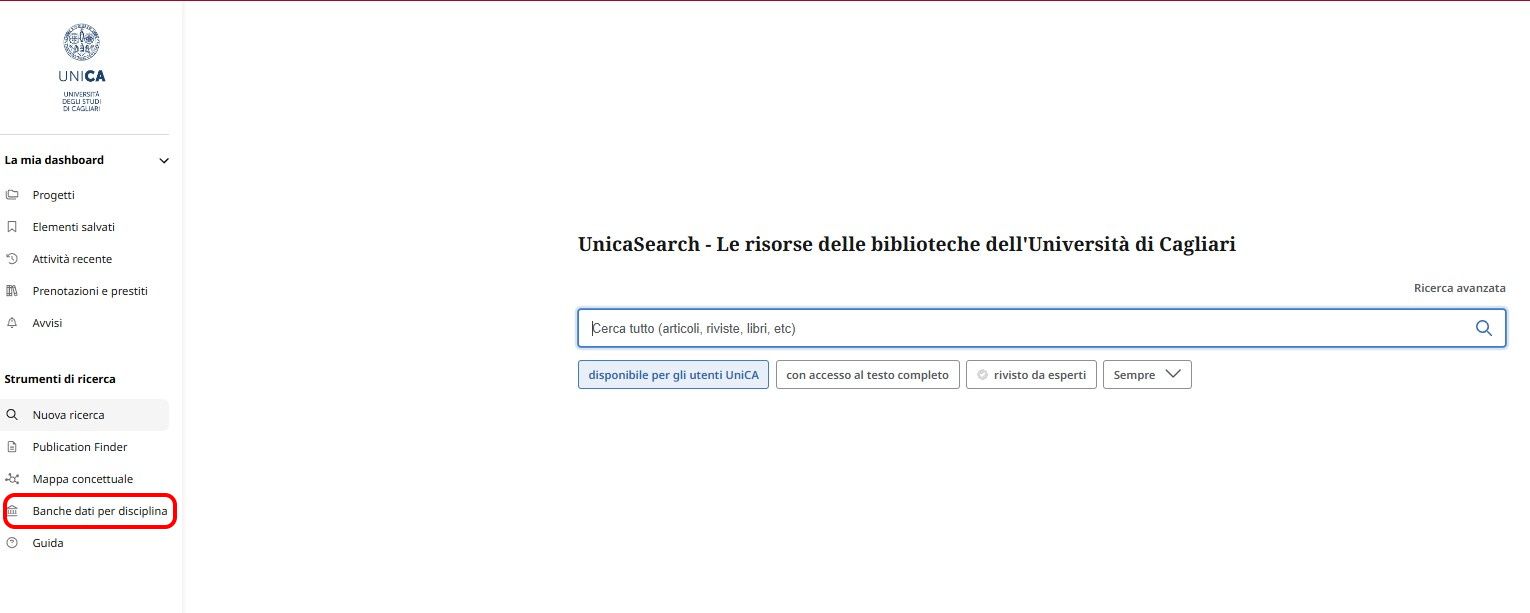The width and height of the screenshot is (1530, 613).
Task: Enable the 'rivisto da esperti' filter
Action: click(x=1031, y=375)
